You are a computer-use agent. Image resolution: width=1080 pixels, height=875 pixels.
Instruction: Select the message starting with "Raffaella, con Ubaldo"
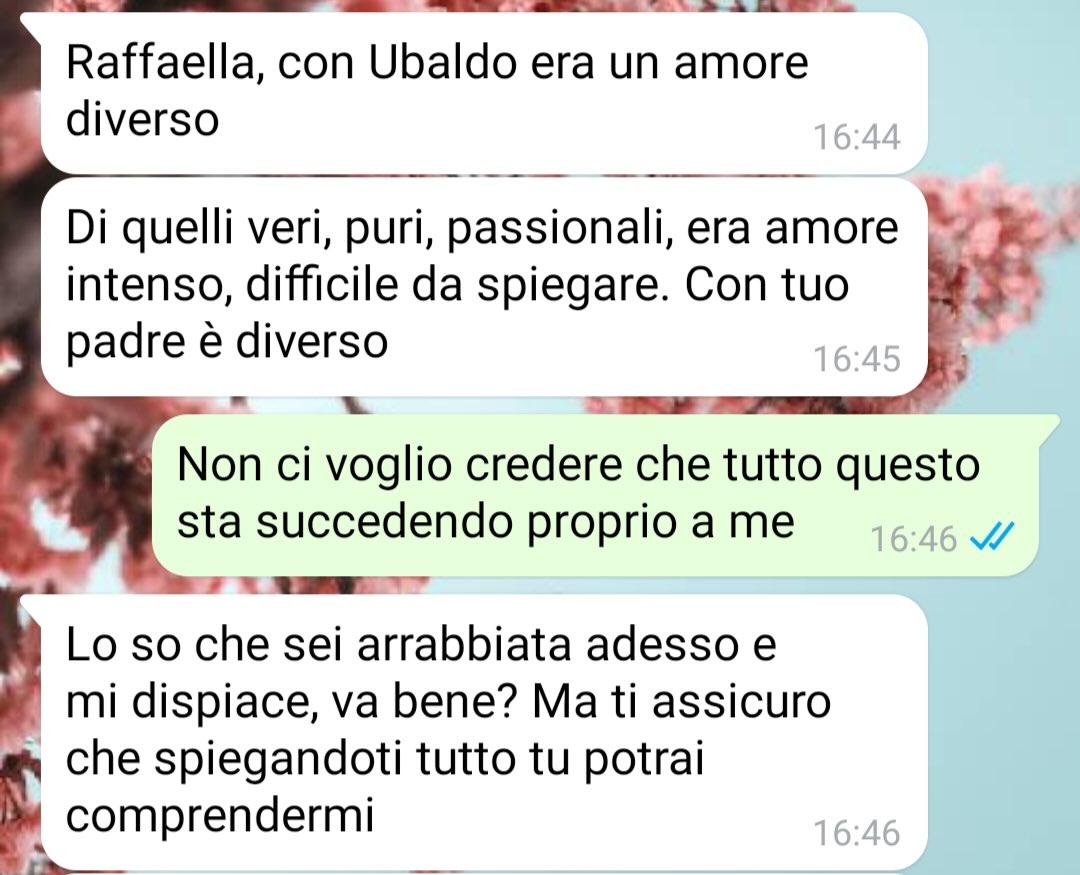(x=484, y=93)
